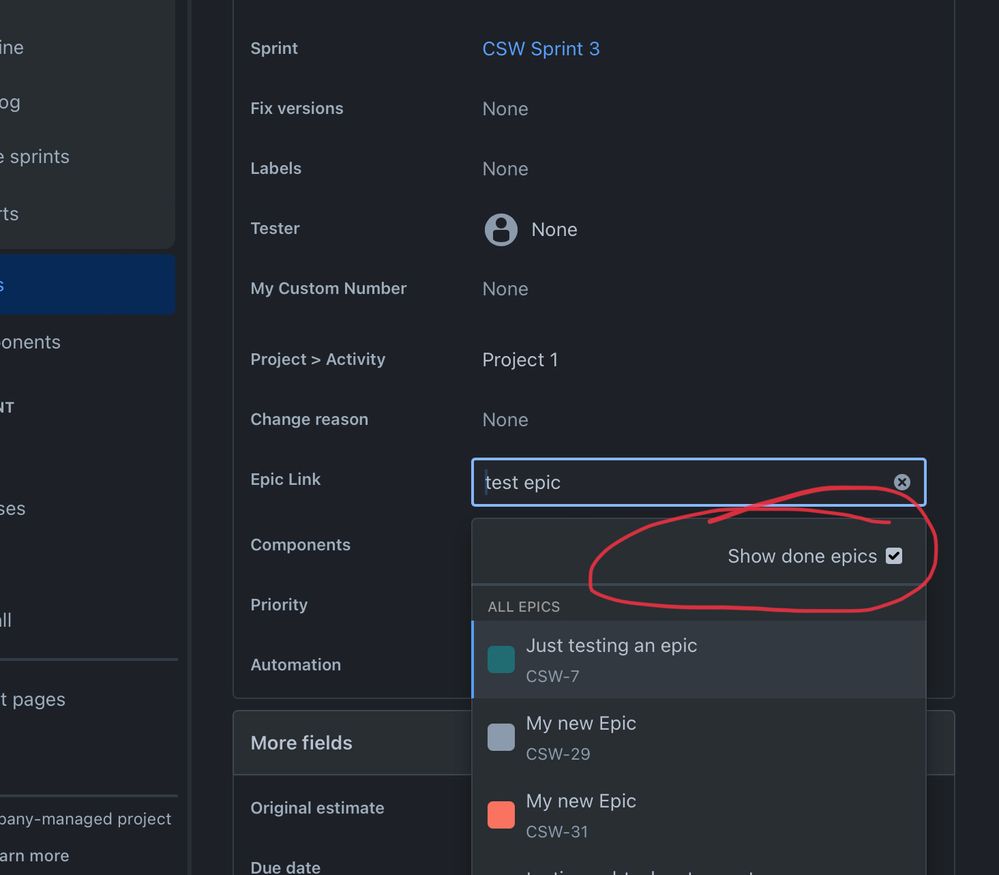Expand the More fields section

[301, 743]
